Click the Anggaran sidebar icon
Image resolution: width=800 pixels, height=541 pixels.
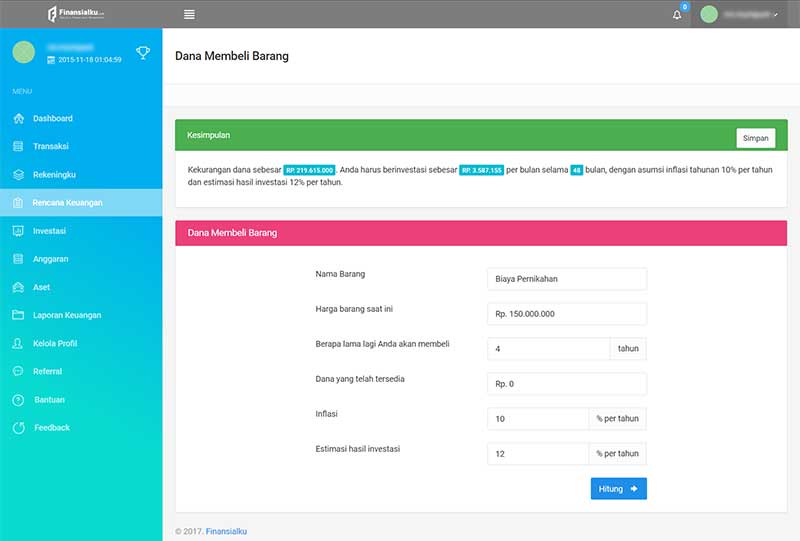point(18,259)
